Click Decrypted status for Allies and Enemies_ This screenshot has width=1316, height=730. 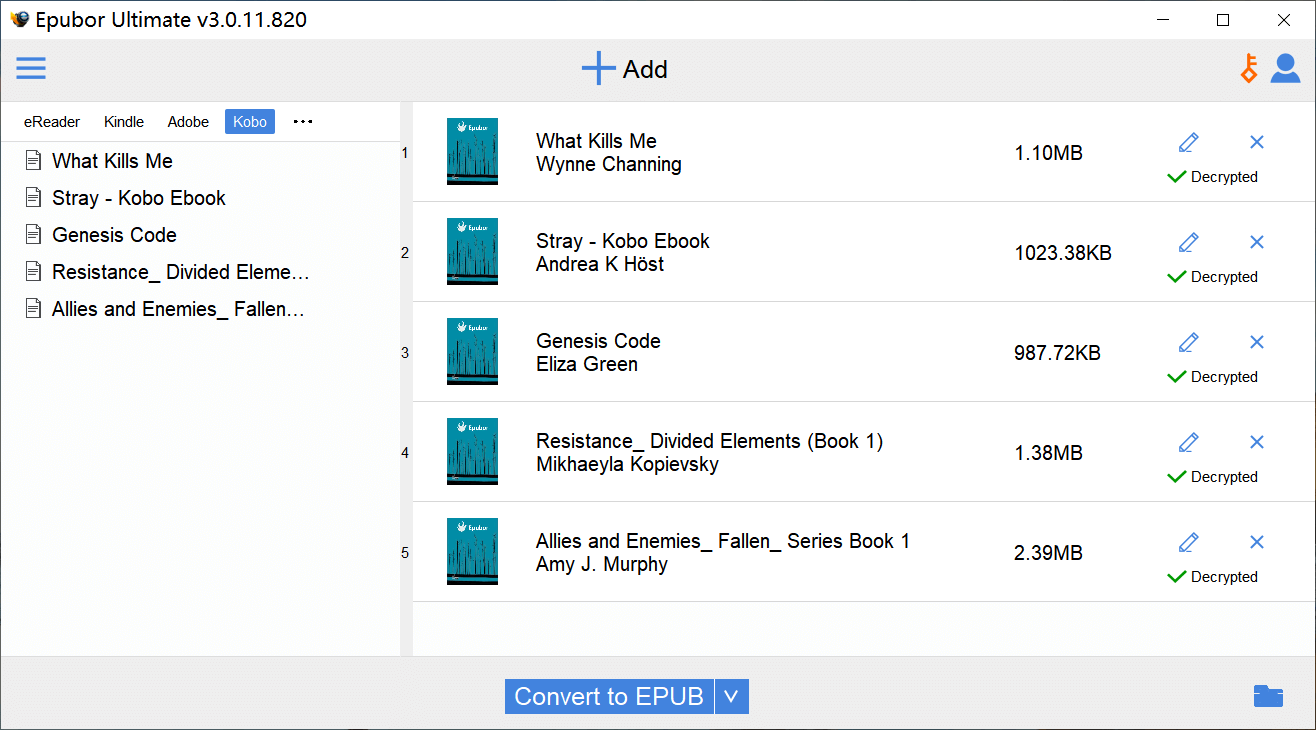tap(1213, 577)
